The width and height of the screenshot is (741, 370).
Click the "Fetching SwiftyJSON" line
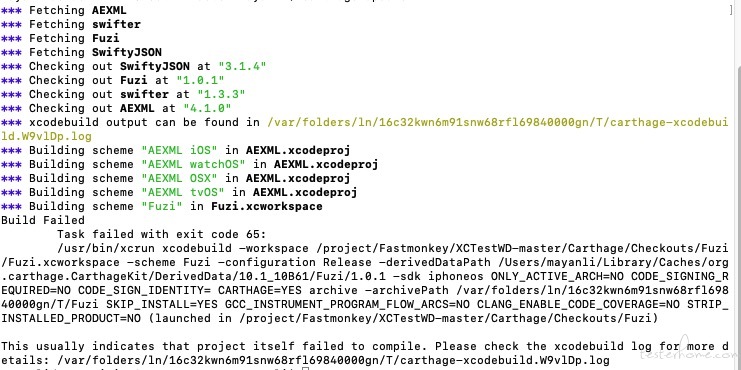click(x=81, y=52)
